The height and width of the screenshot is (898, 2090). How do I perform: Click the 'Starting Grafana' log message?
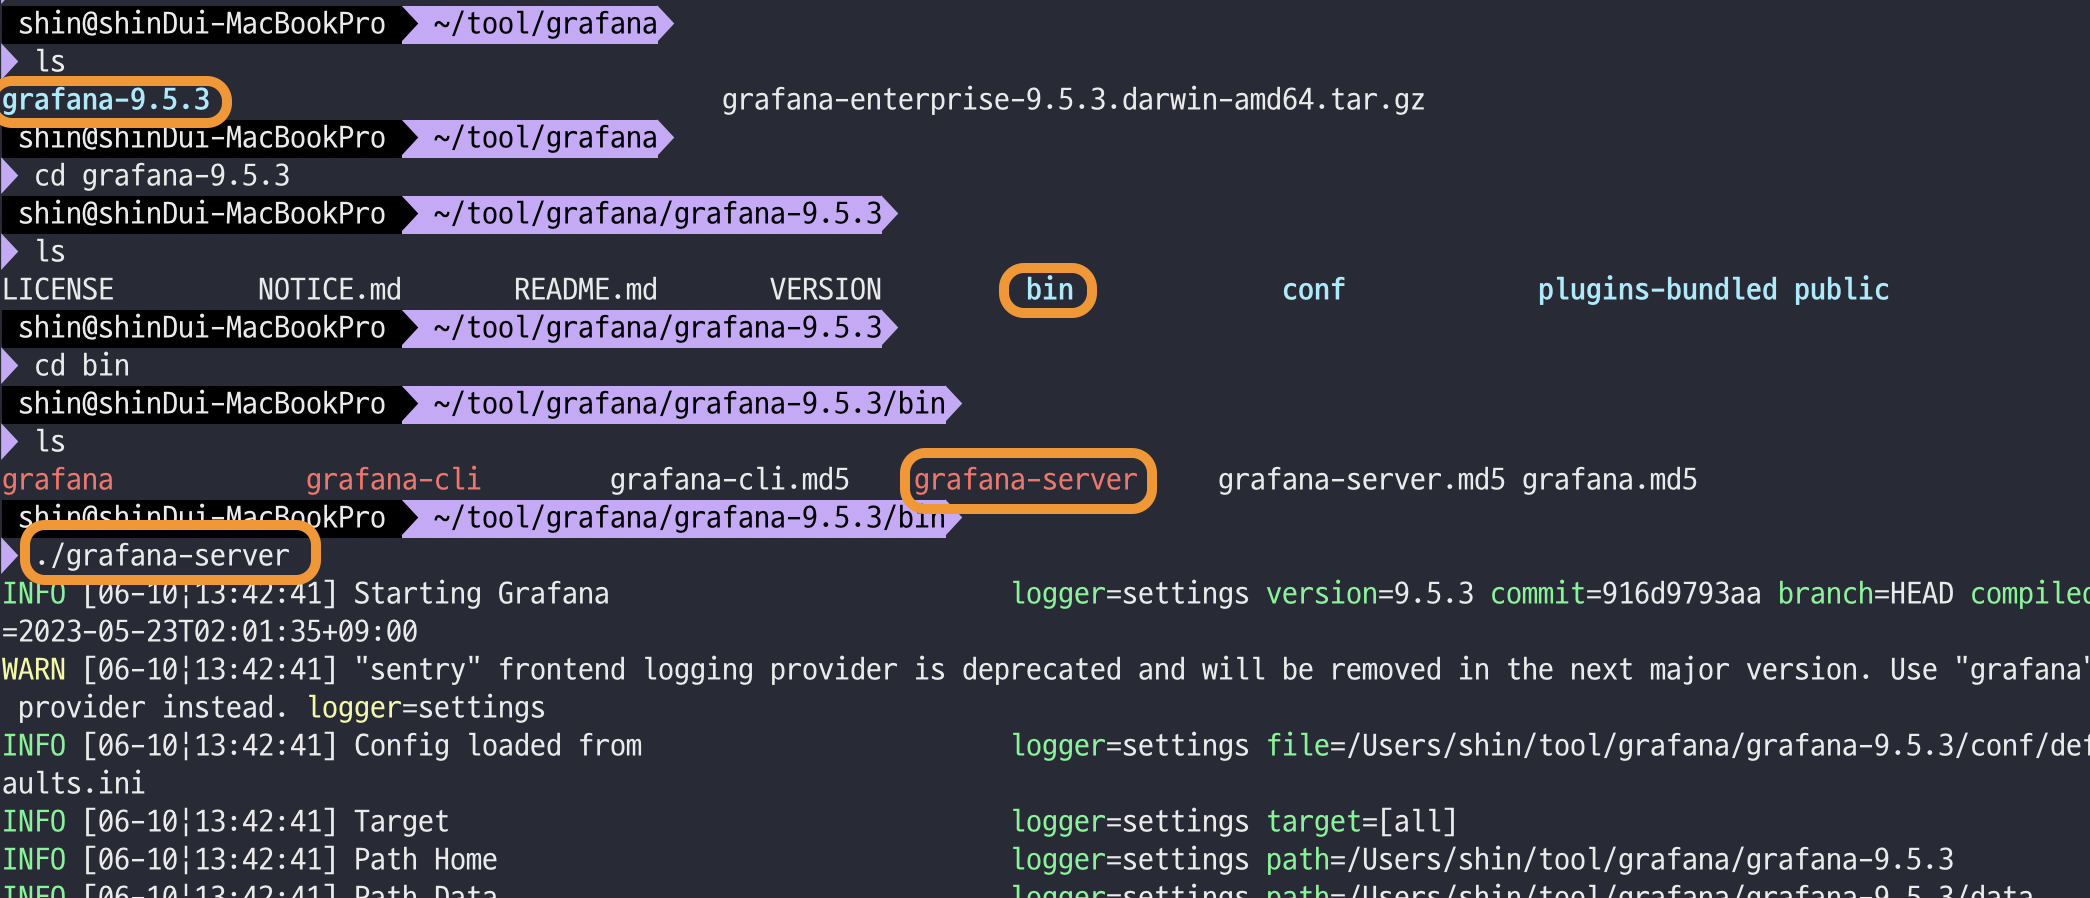pyautogui.click(x=481, y=594)
